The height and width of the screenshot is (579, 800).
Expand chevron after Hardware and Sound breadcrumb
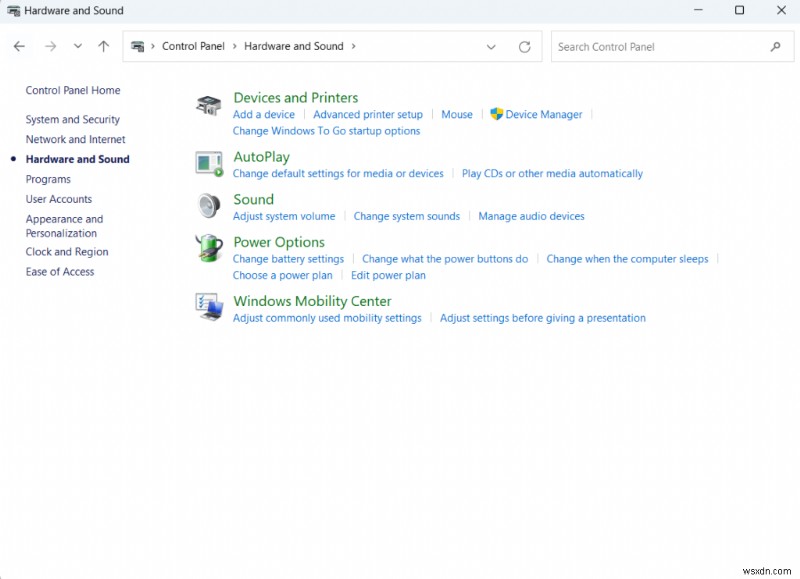(353, 46)
